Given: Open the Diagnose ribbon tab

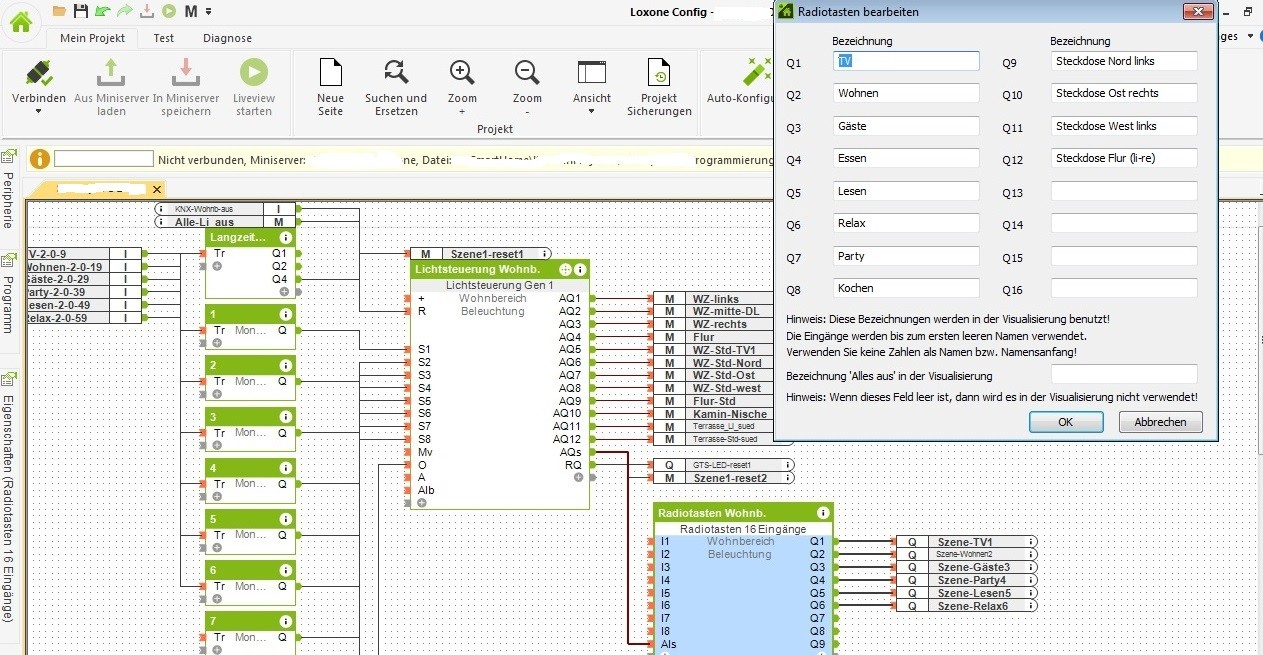Looking at the screenshot, I should click(x=227, y=38).
